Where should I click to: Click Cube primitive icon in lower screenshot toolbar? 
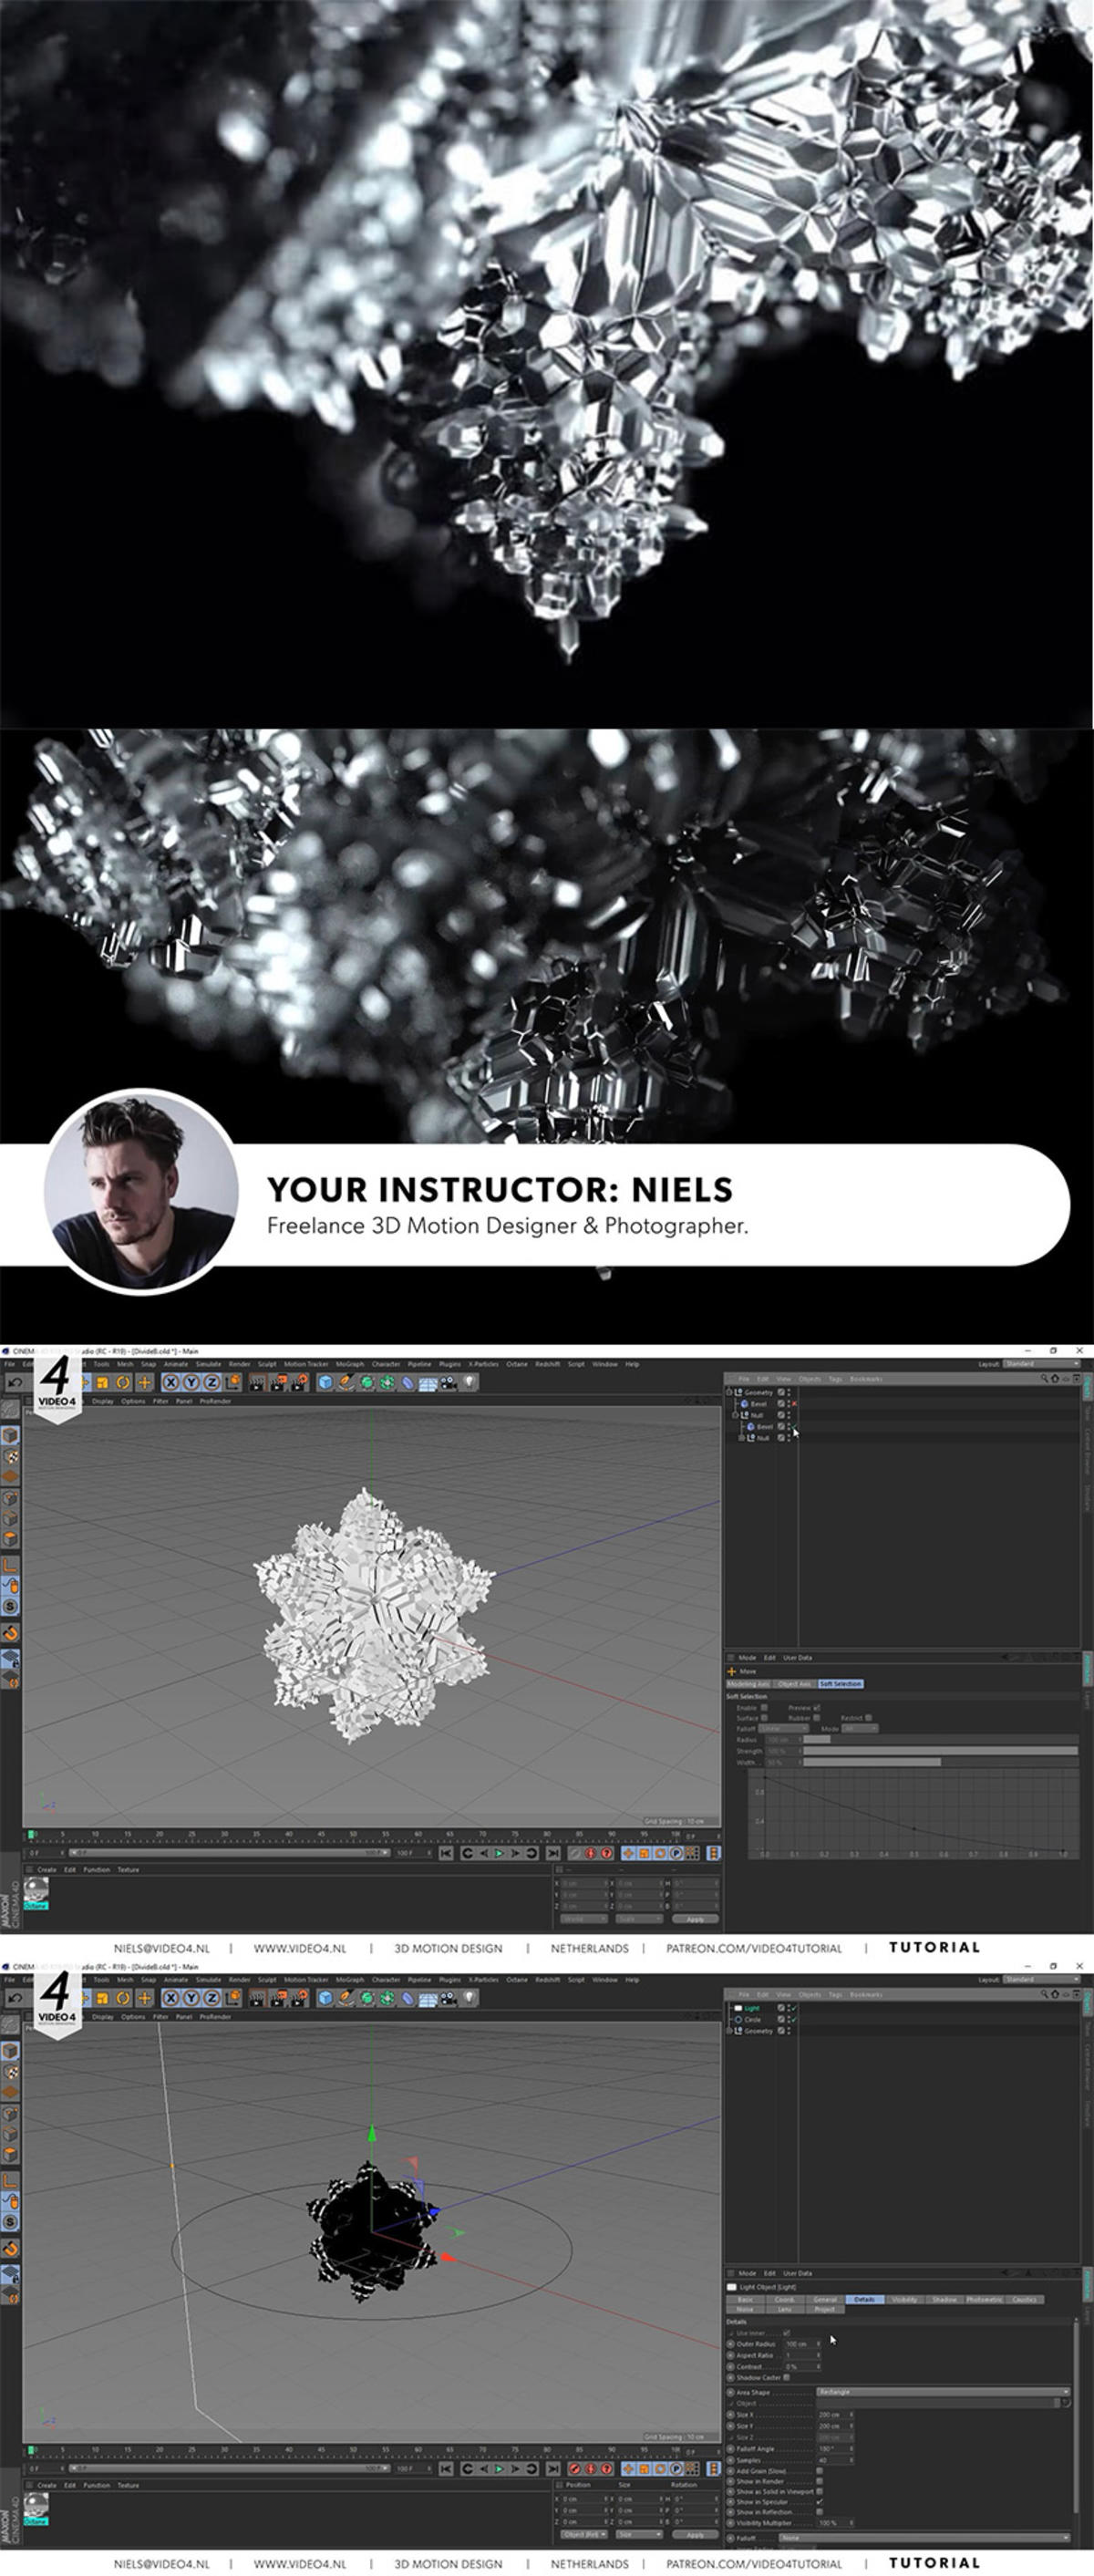(x=325, y=1998)
